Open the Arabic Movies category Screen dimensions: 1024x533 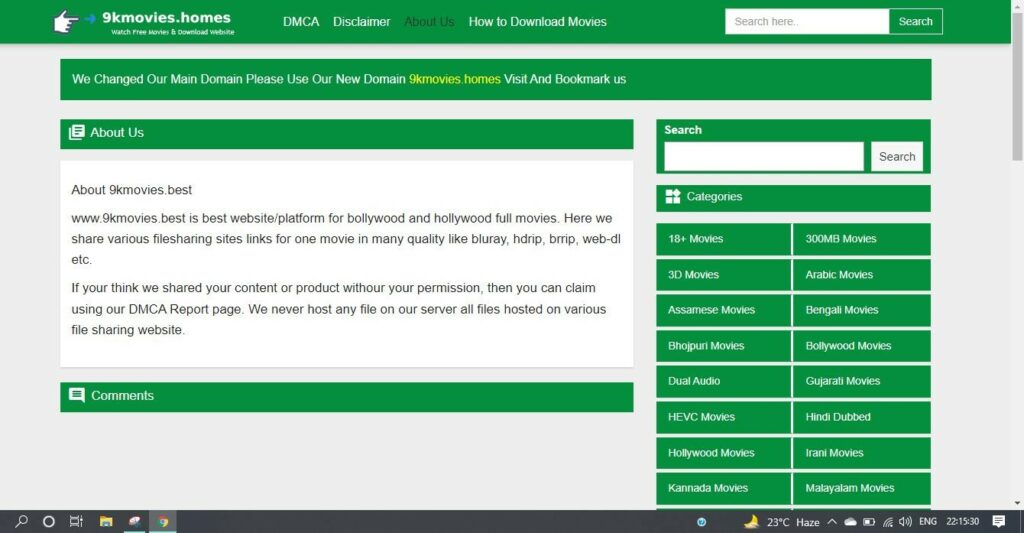coord(861,275)
